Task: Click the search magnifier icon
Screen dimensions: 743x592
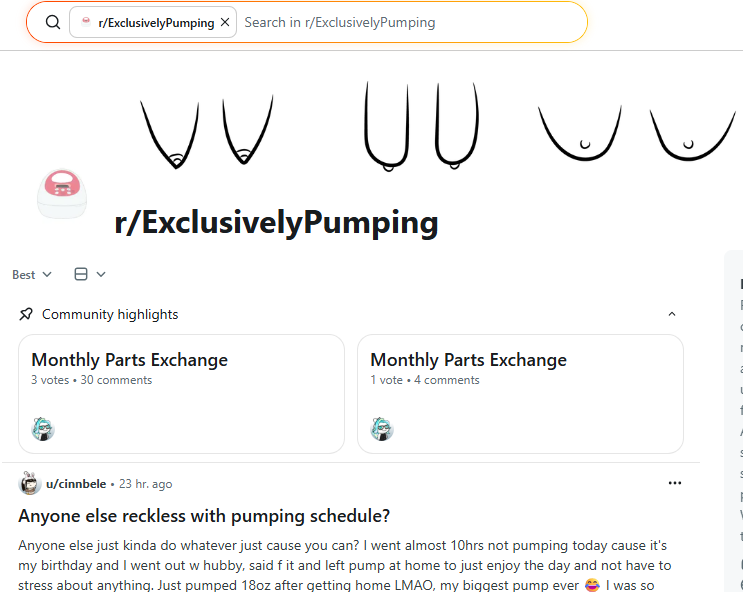Action: point(53,22)
